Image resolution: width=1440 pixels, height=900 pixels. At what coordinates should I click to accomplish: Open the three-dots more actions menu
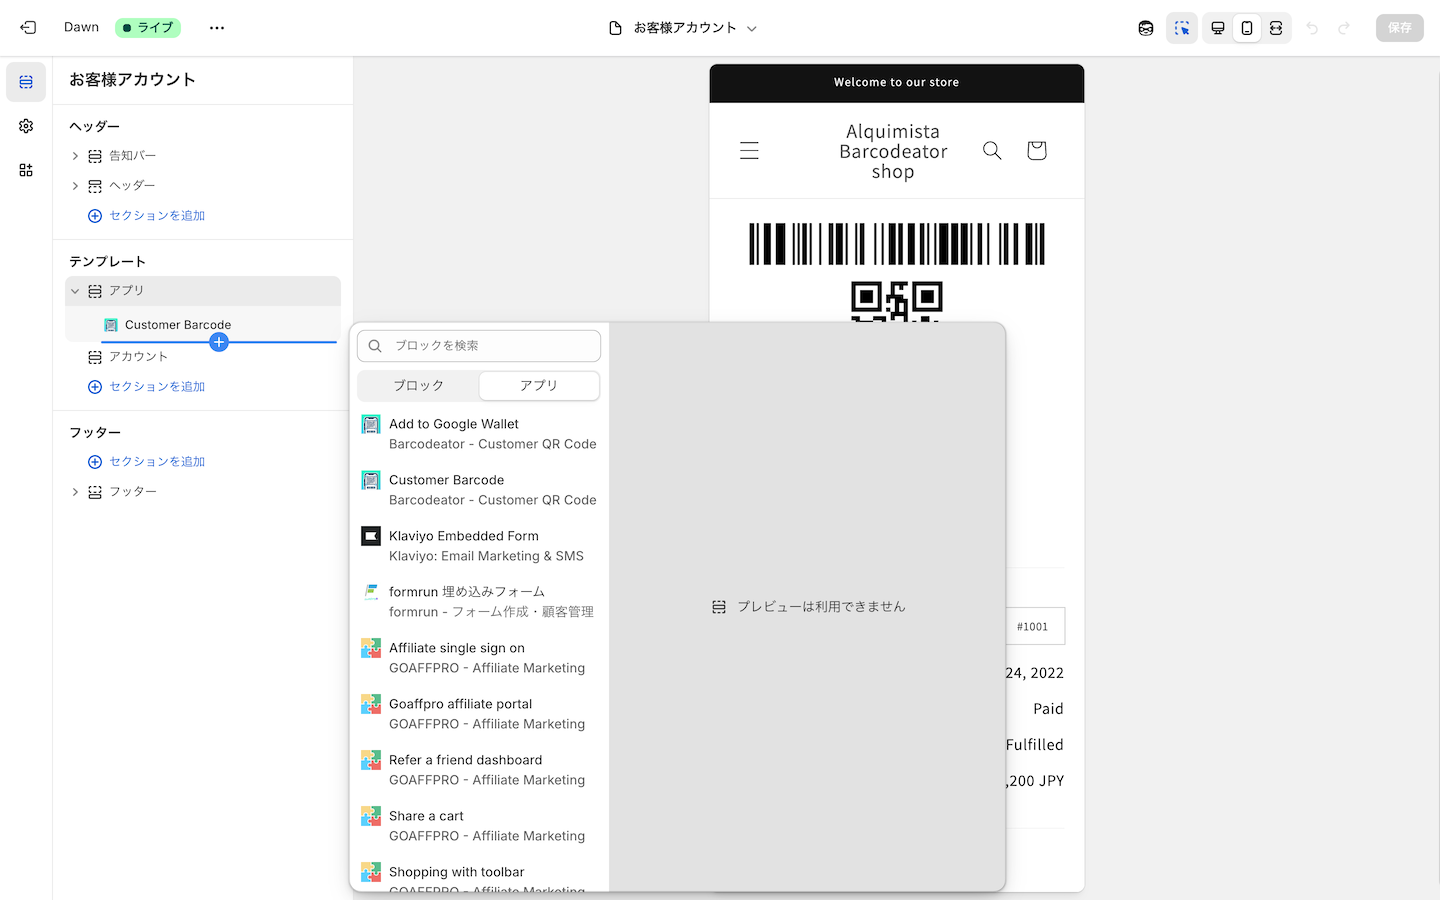[x=217, y=28]
